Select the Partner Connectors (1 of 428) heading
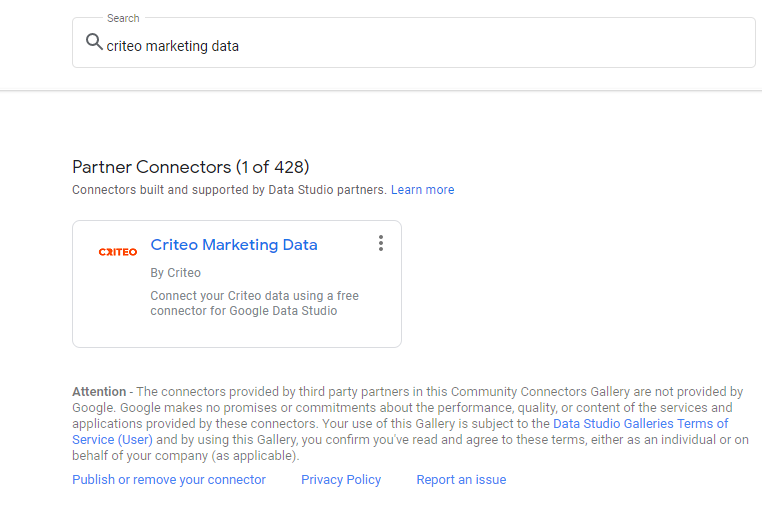The image size is (762, 506). tap(190, 167)
